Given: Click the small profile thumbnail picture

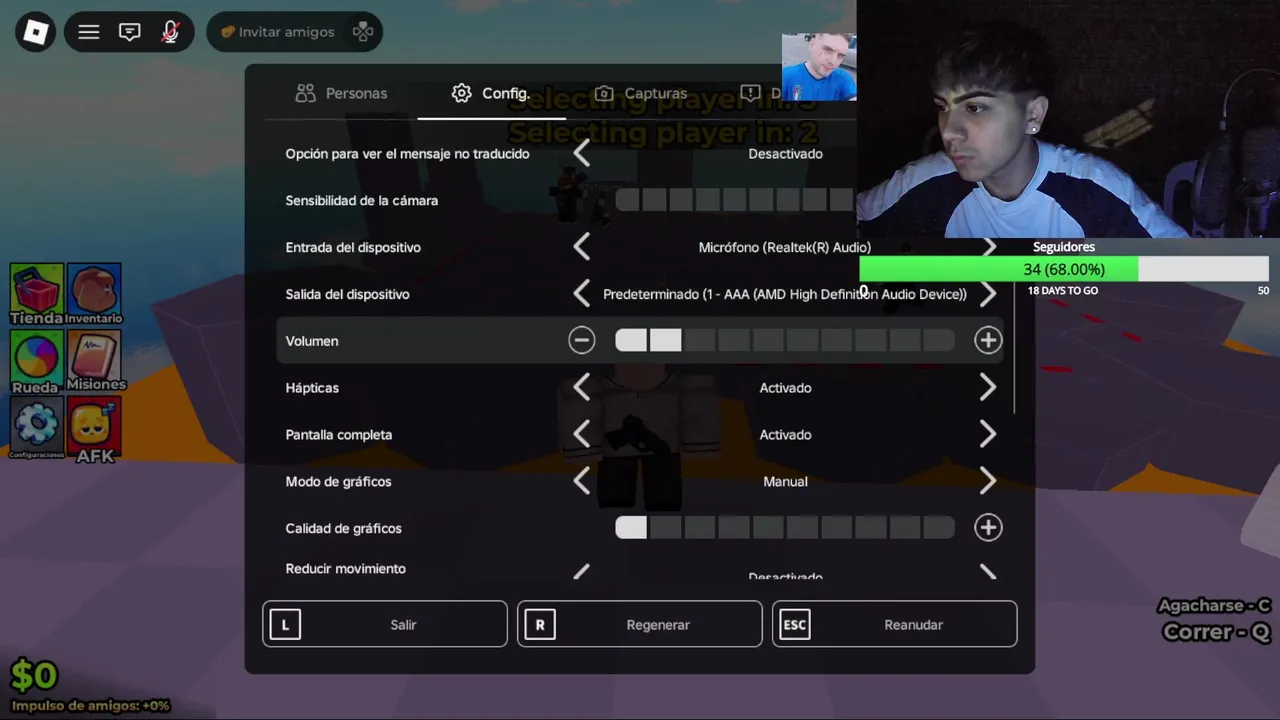Looking at the screenshot, I should click(819, 67).
